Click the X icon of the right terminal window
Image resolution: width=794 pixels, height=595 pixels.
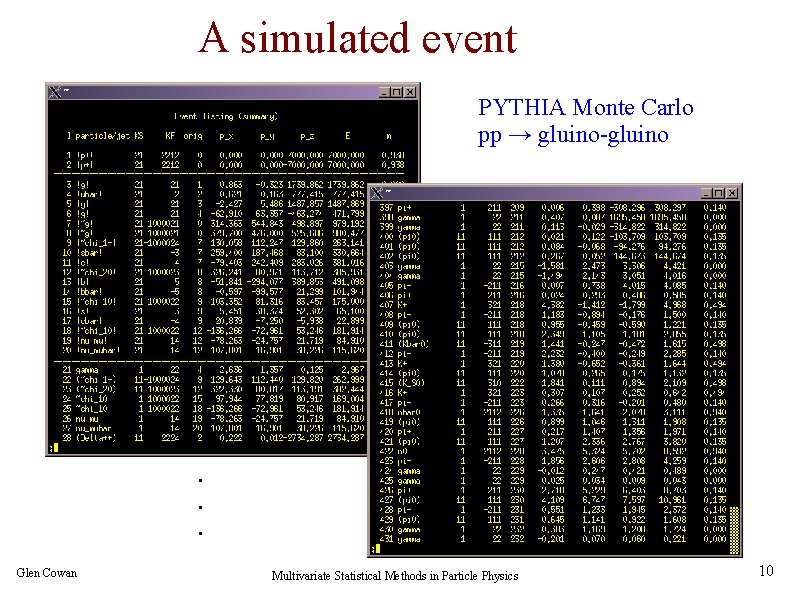point(377,193)
